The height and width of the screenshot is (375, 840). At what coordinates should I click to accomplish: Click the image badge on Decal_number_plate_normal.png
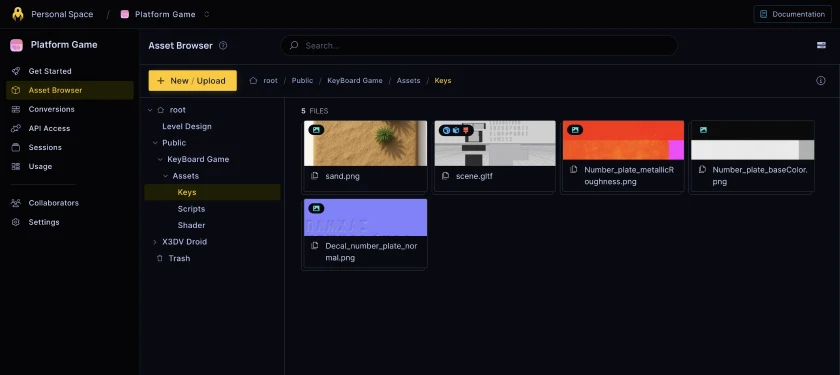[x=316, y=208]
